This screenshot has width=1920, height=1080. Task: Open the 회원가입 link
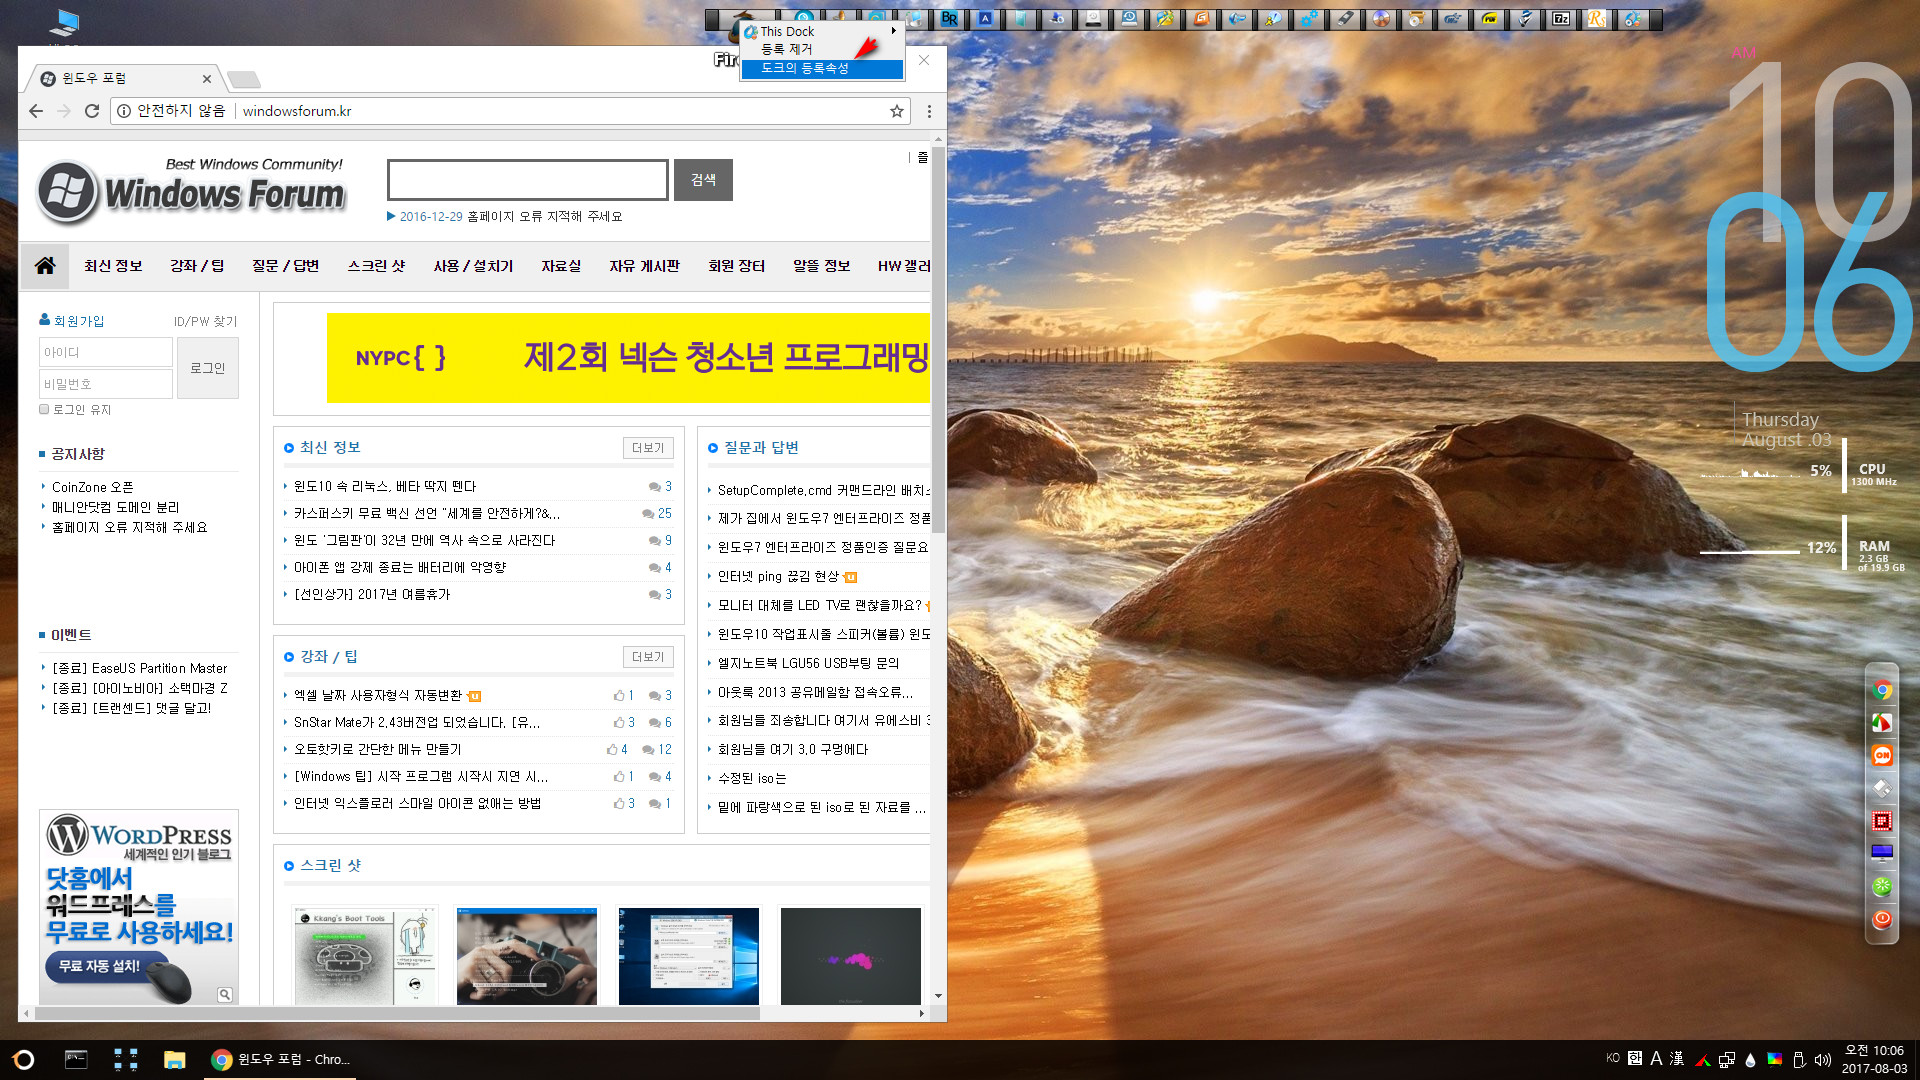tap(71, 321)
